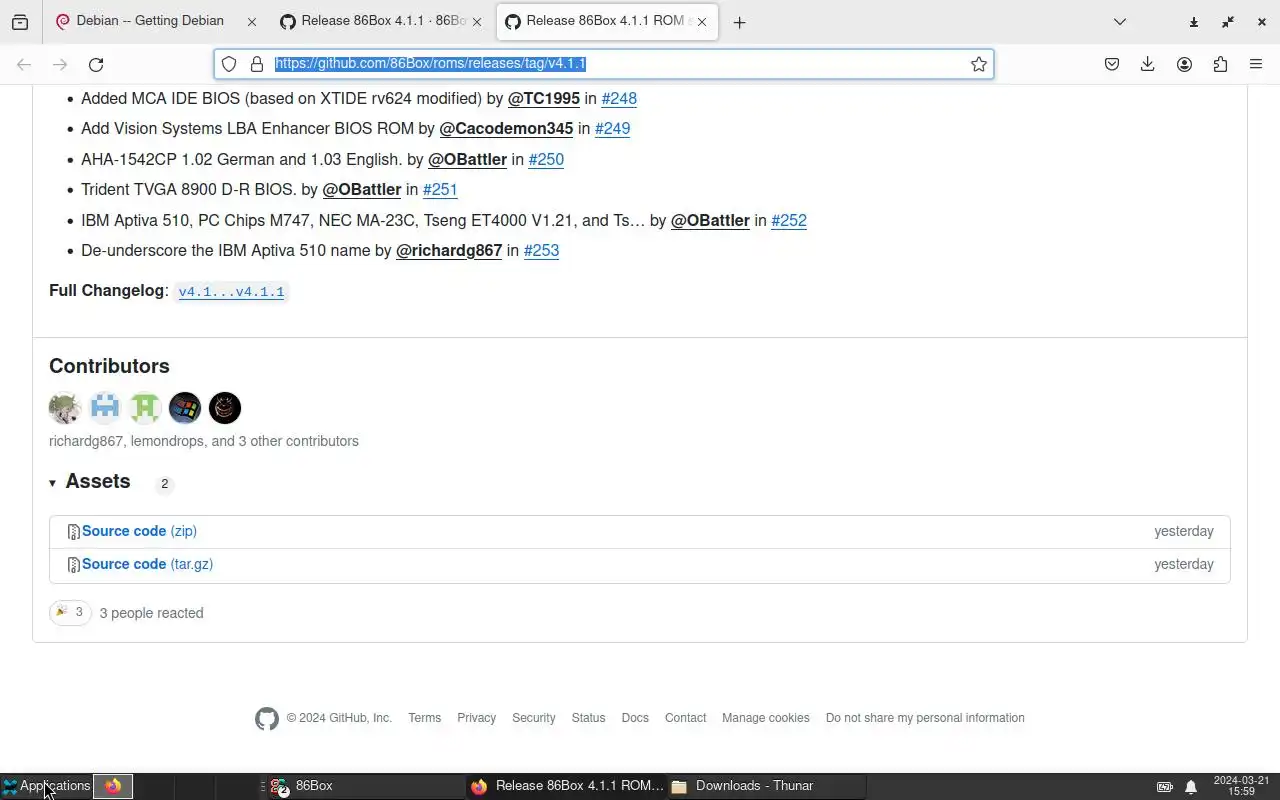
Task: Open the Privacy footer link
Action: [x=477, y=718]
